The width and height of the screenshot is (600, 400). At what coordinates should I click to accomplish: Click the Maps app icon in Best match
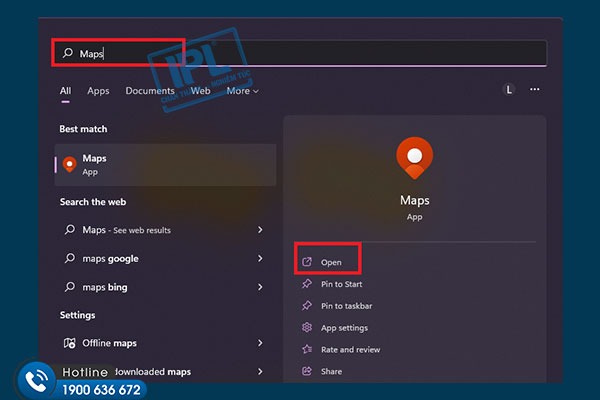click(x=69, y=164)
